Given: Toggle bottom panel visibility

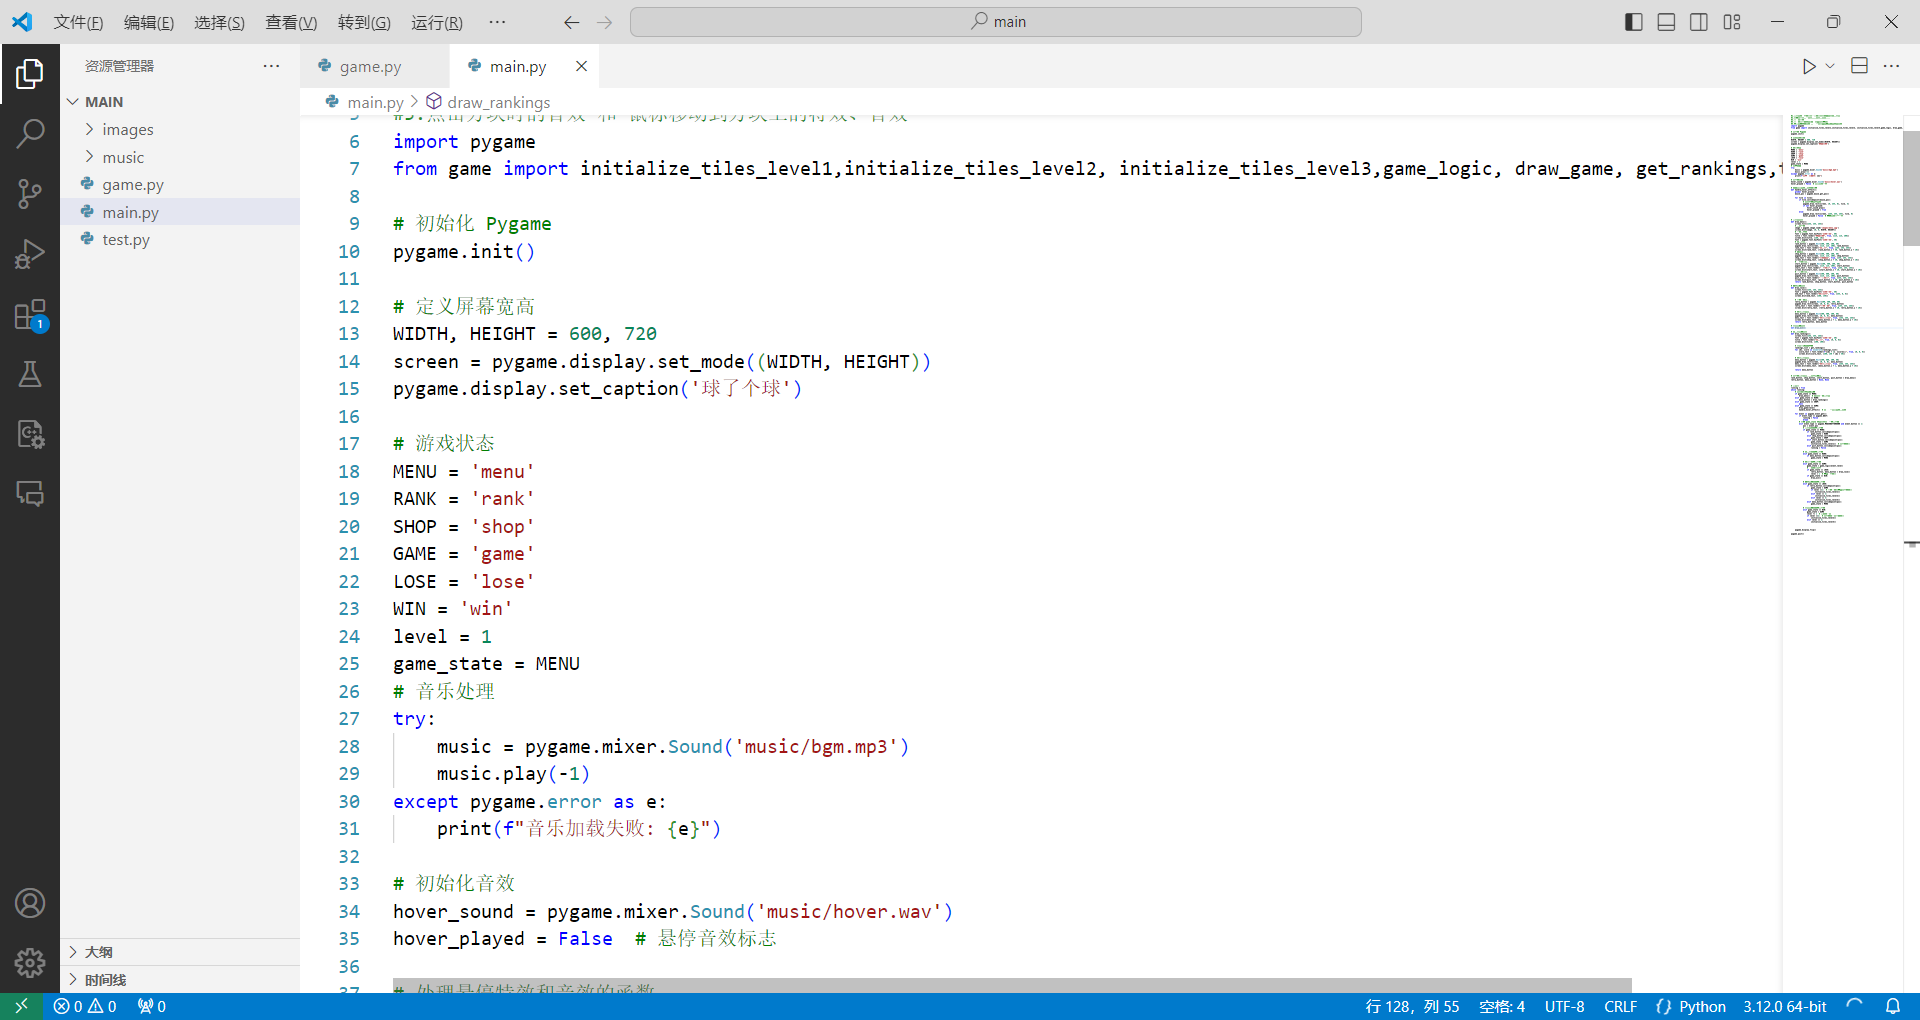Looking at the screenshot, I should click(1666, 22).
